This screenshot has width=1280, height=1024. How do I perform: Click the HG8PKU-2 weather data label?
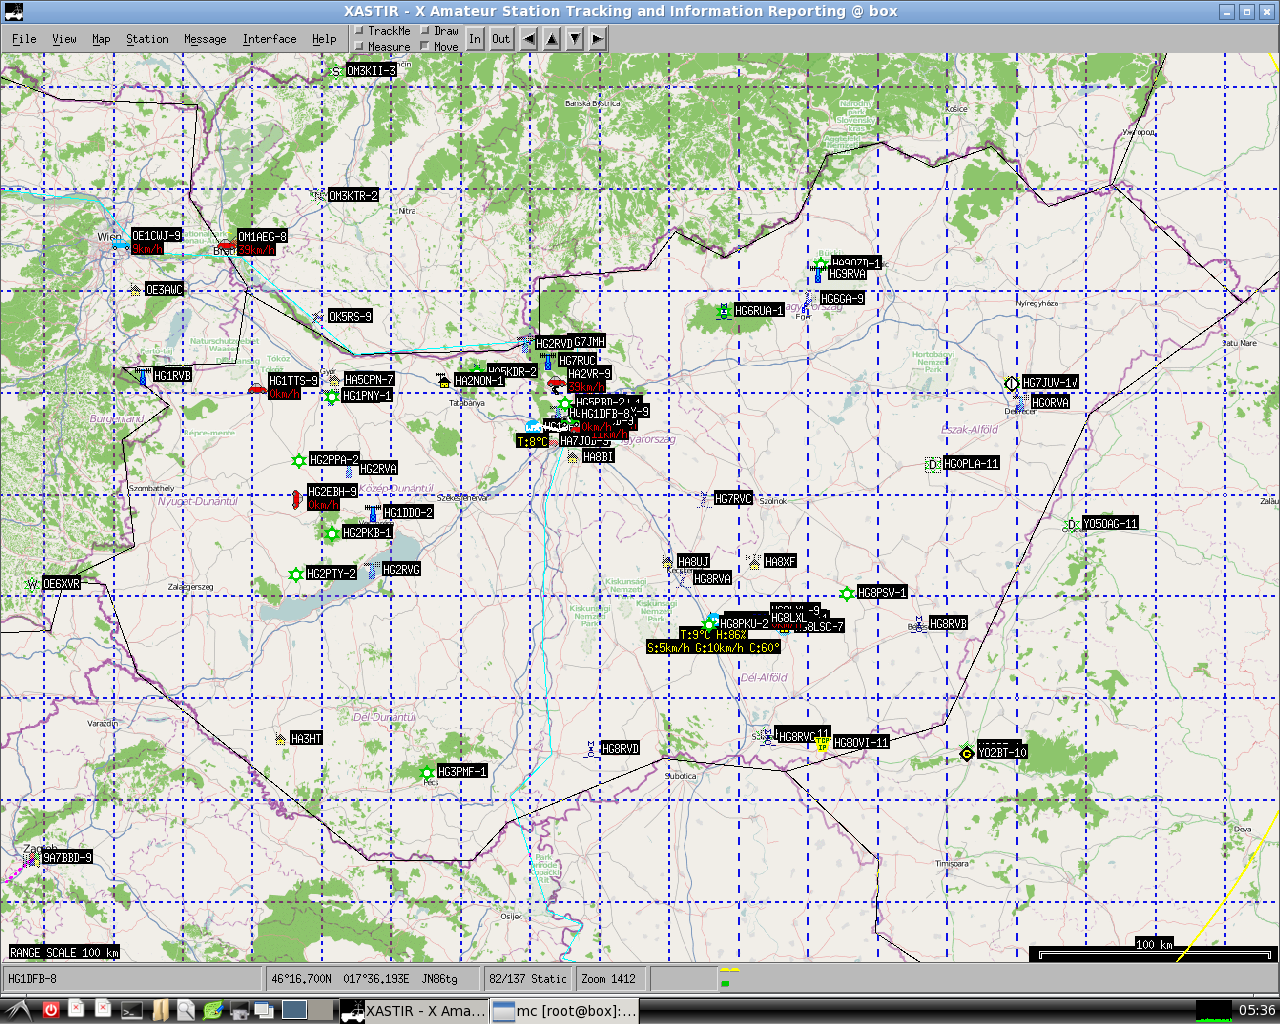[713, 641]
